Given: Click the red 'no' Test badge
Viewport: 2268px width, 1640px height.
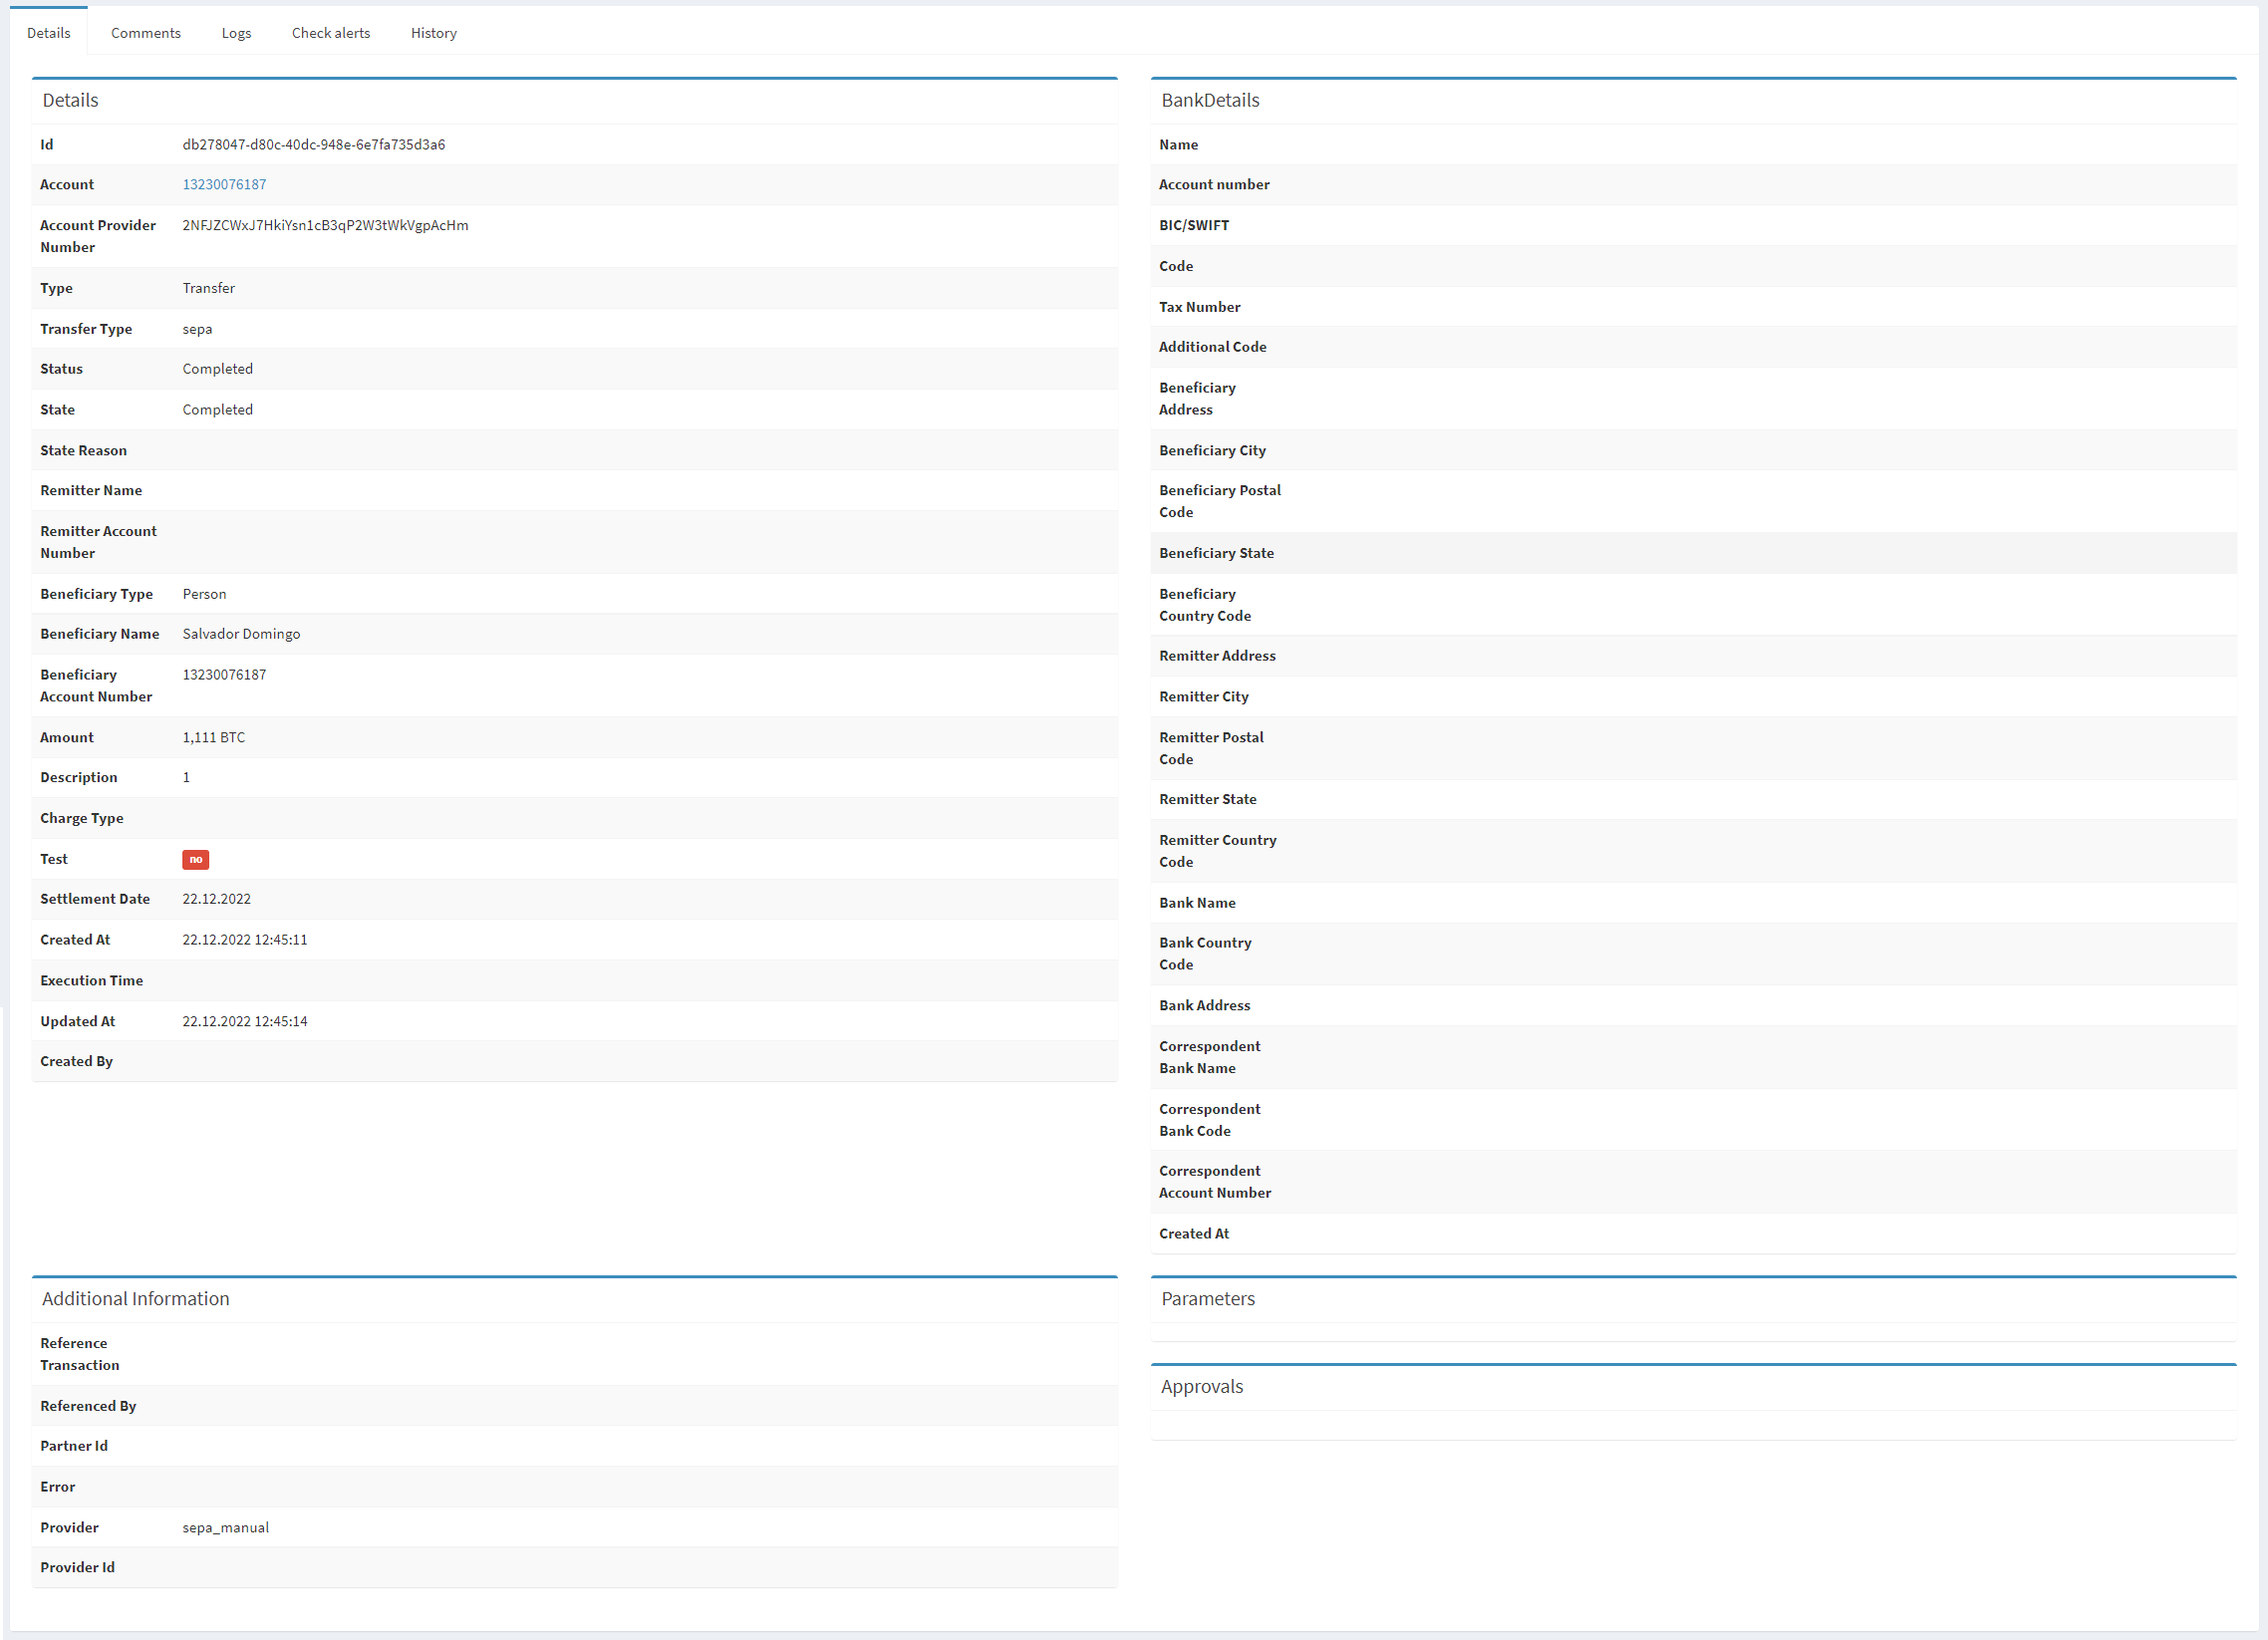Looking at the screenshot, I should [196, 860].
